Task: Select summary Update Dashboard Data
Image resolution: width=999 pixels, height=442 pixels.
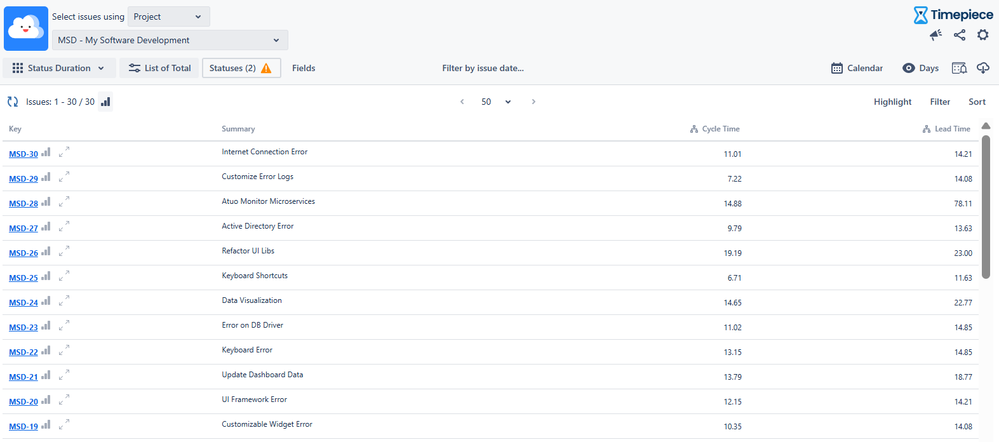Action: [262, 374]
